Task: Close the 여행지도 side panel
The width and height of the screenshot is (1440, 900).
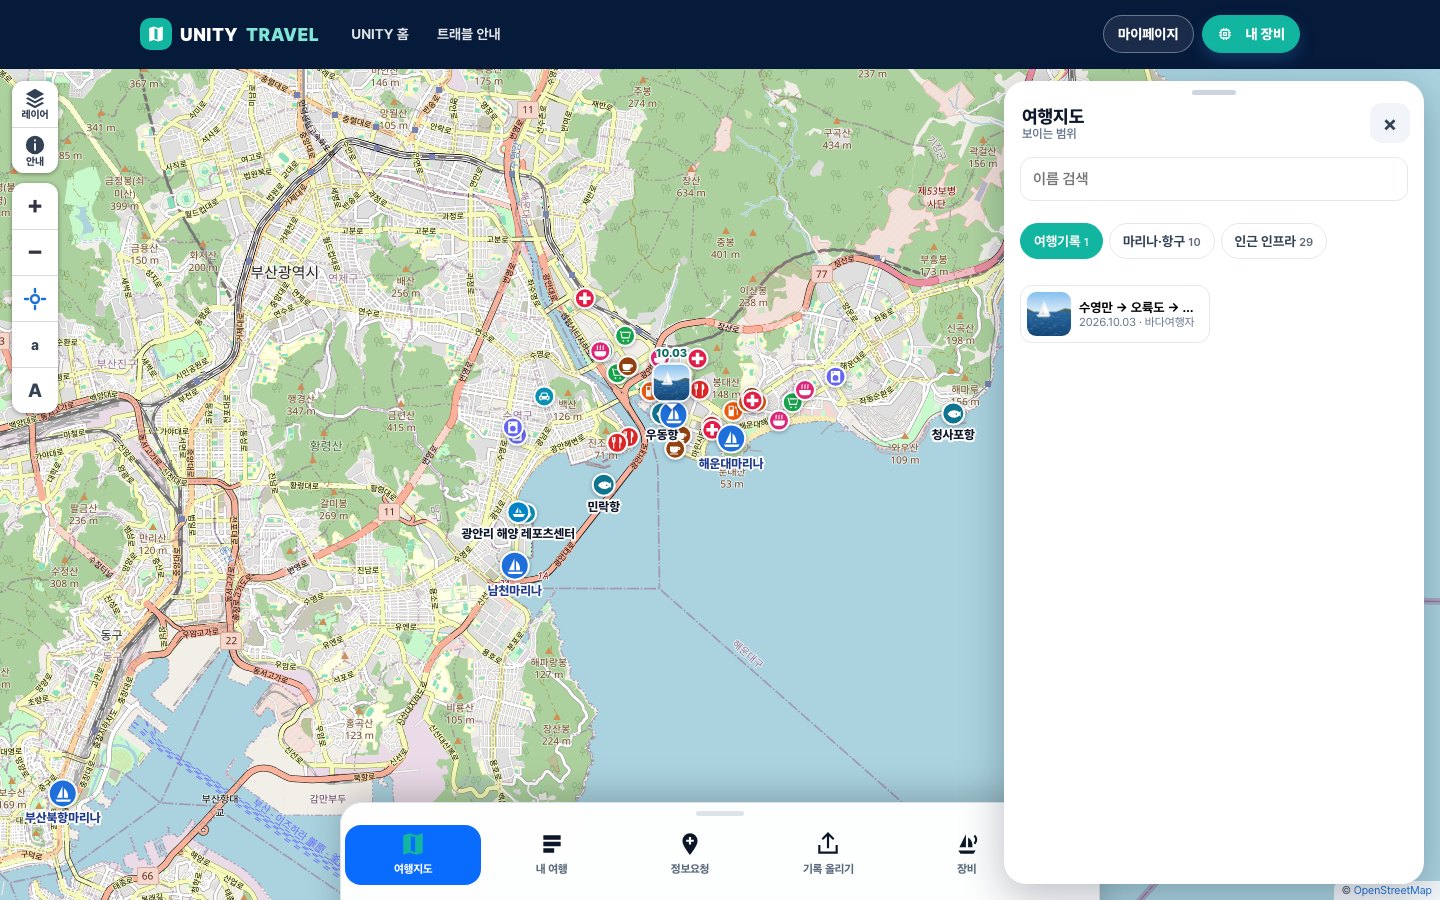Action: (1389, 124)
